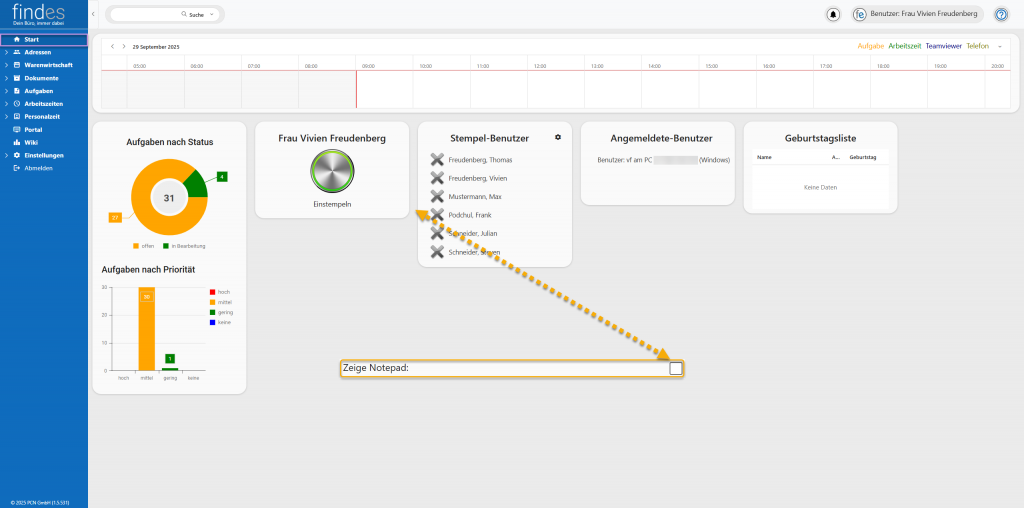Click Abmelden to log out

click(x=38, y=168)
